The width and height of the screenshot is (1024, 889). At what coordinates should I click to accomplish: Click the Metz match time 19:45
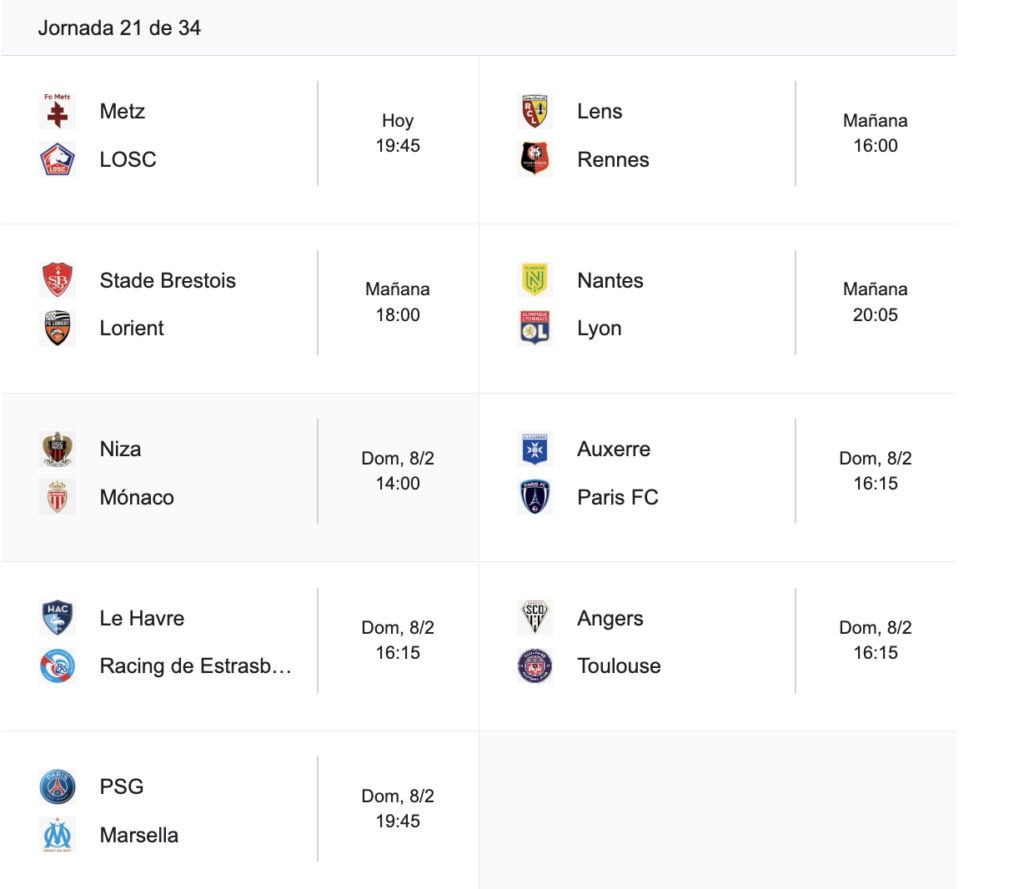pos(398,146)
